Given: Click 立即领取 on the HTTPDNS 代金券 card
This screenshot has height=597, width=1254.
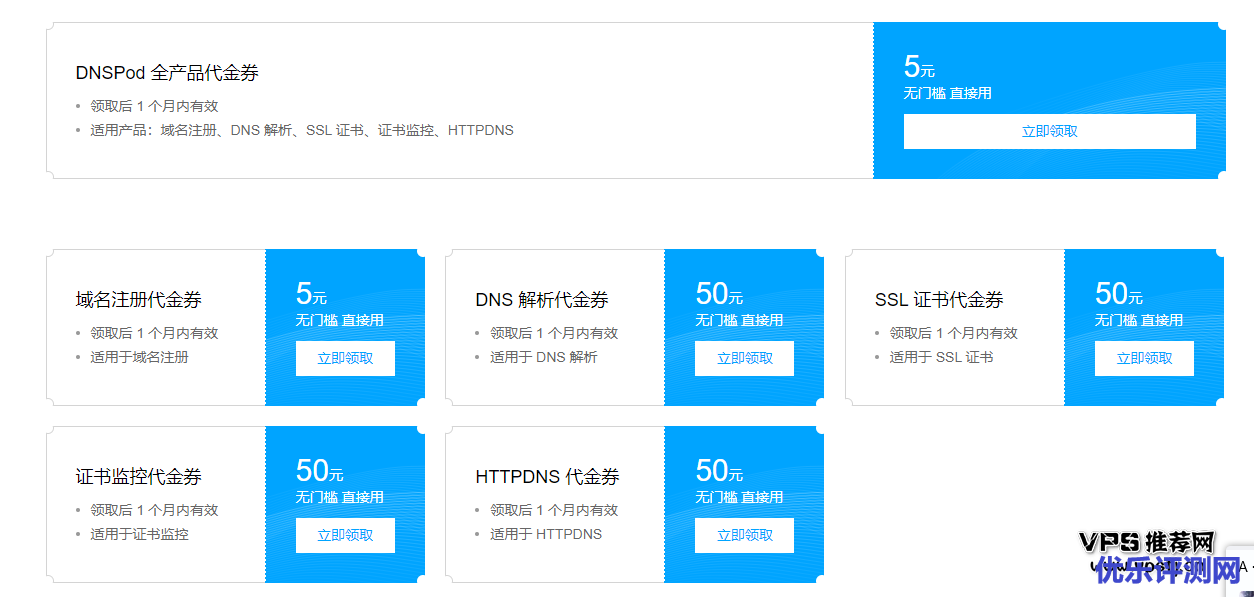Looking at the screenshot, I should [x=744, y=535].
